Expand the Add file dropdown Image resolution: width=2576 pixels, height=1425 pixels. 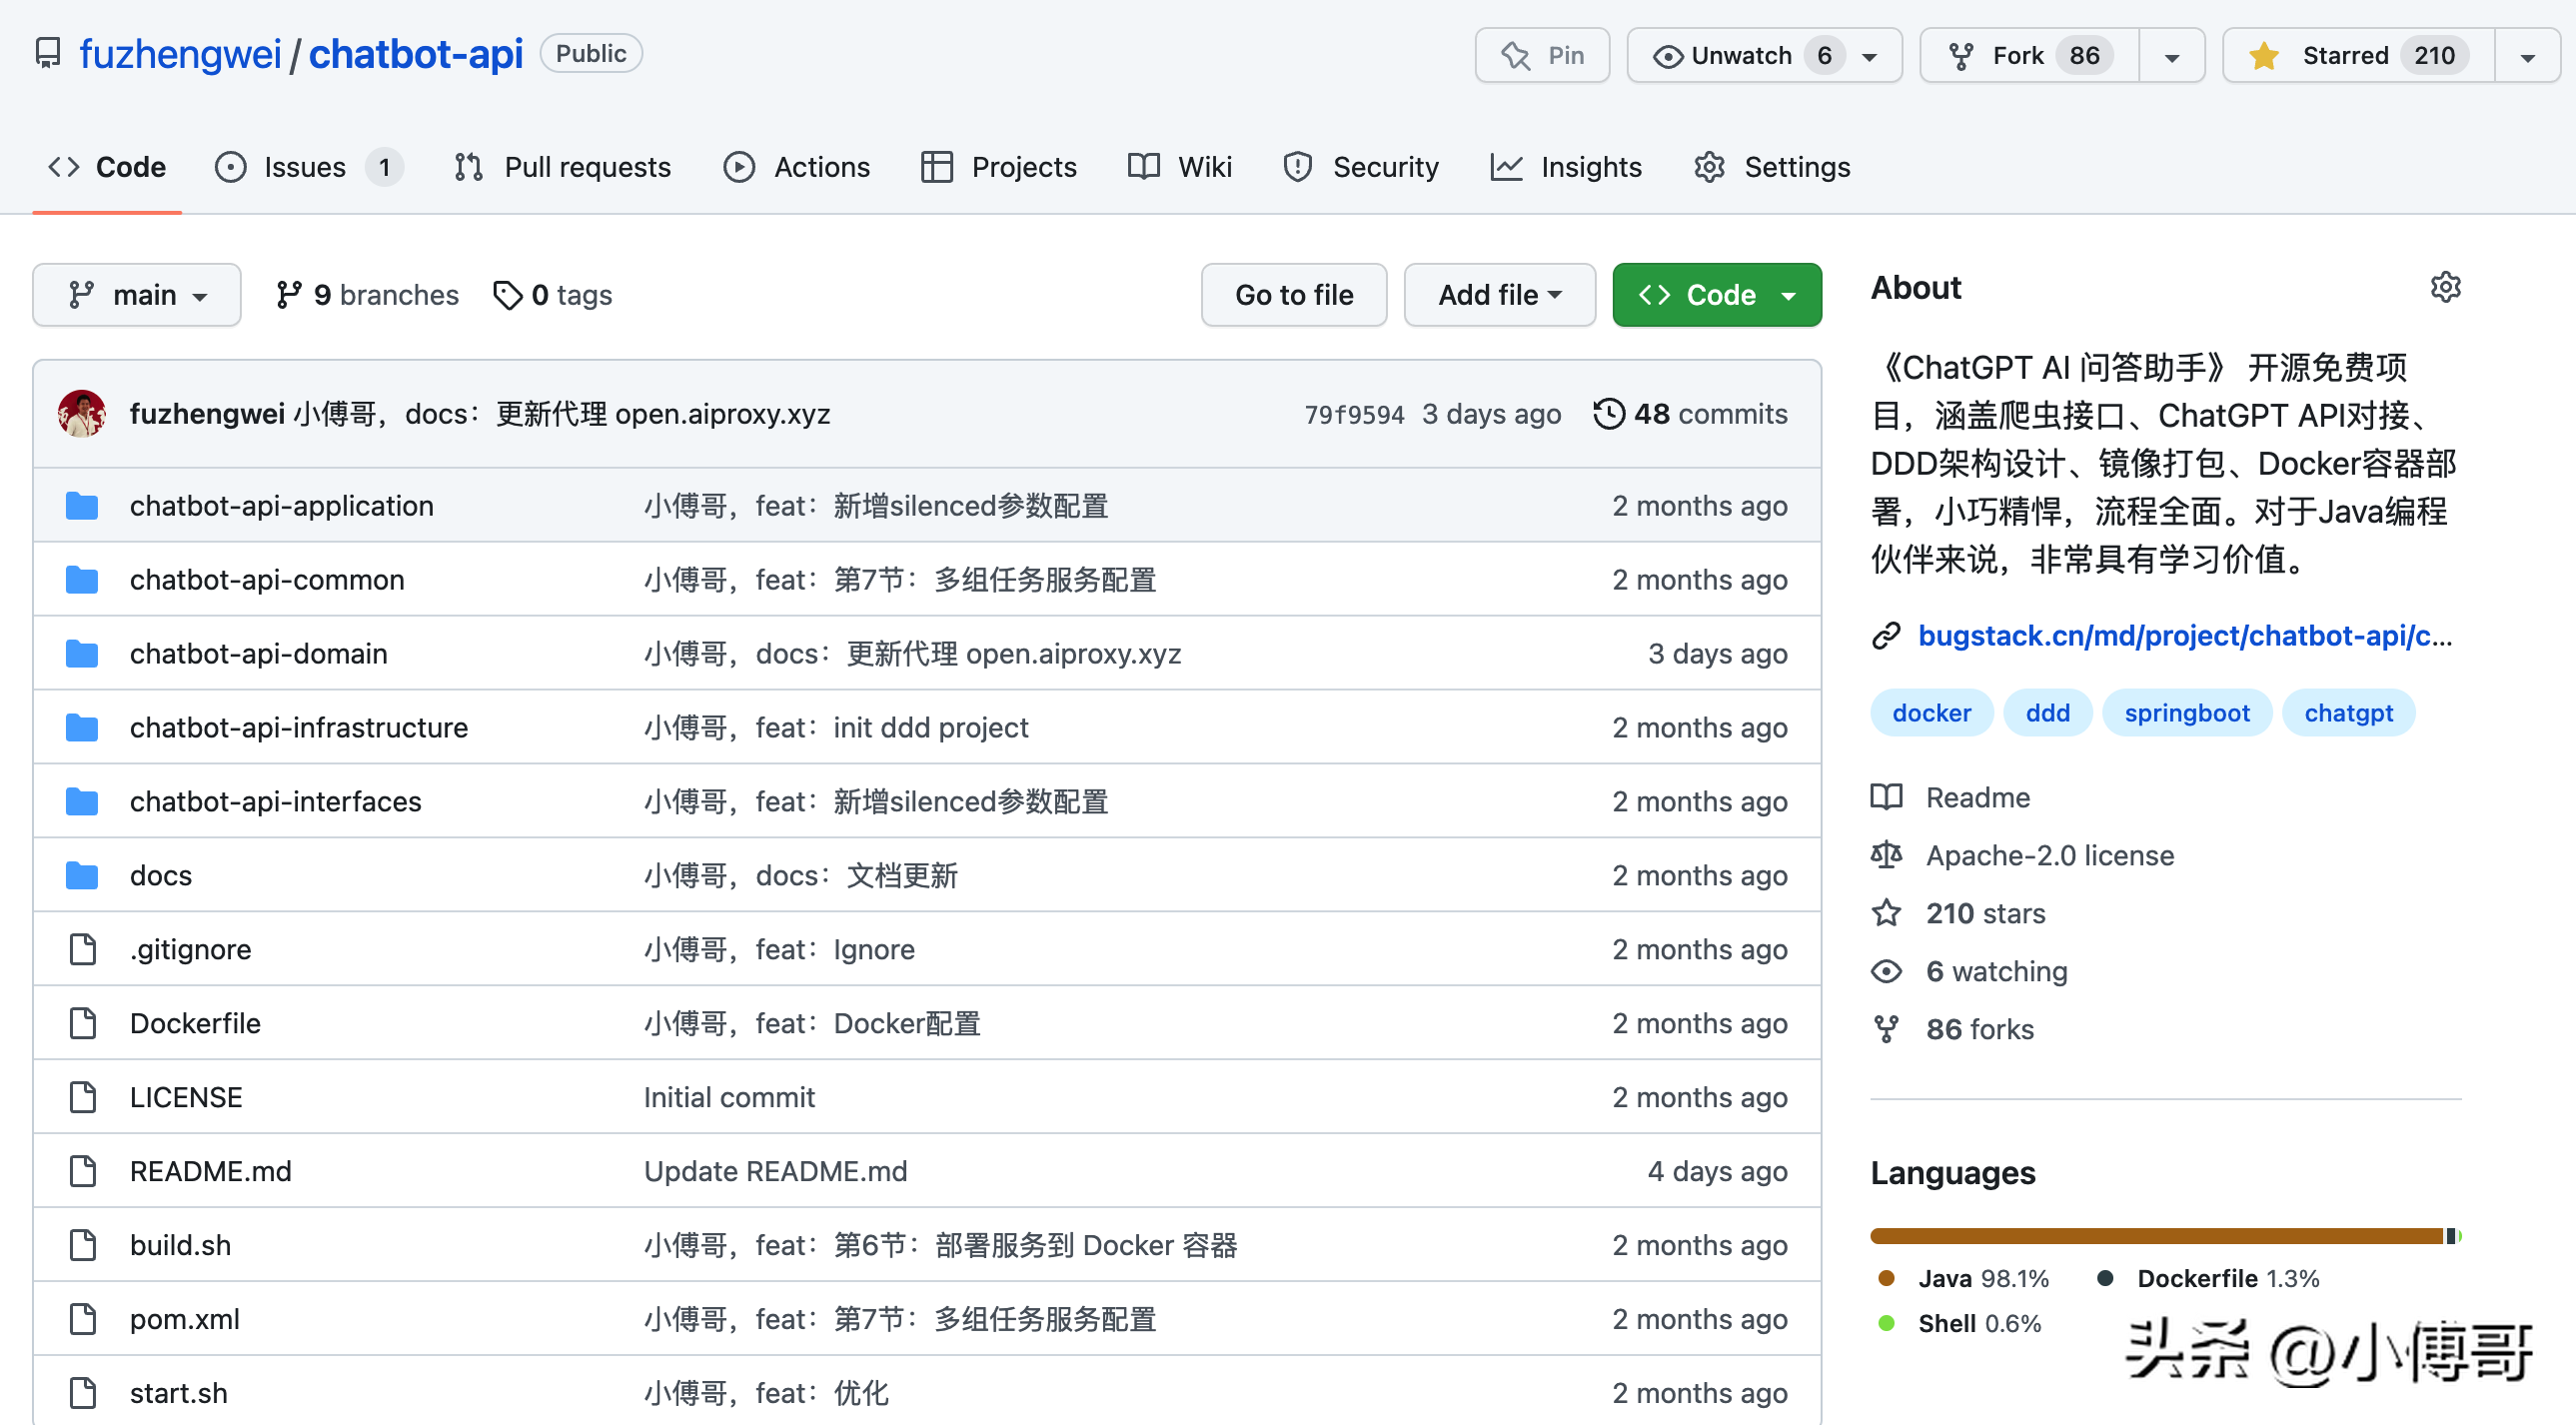pyautogui.click(x=1499, y=295)
